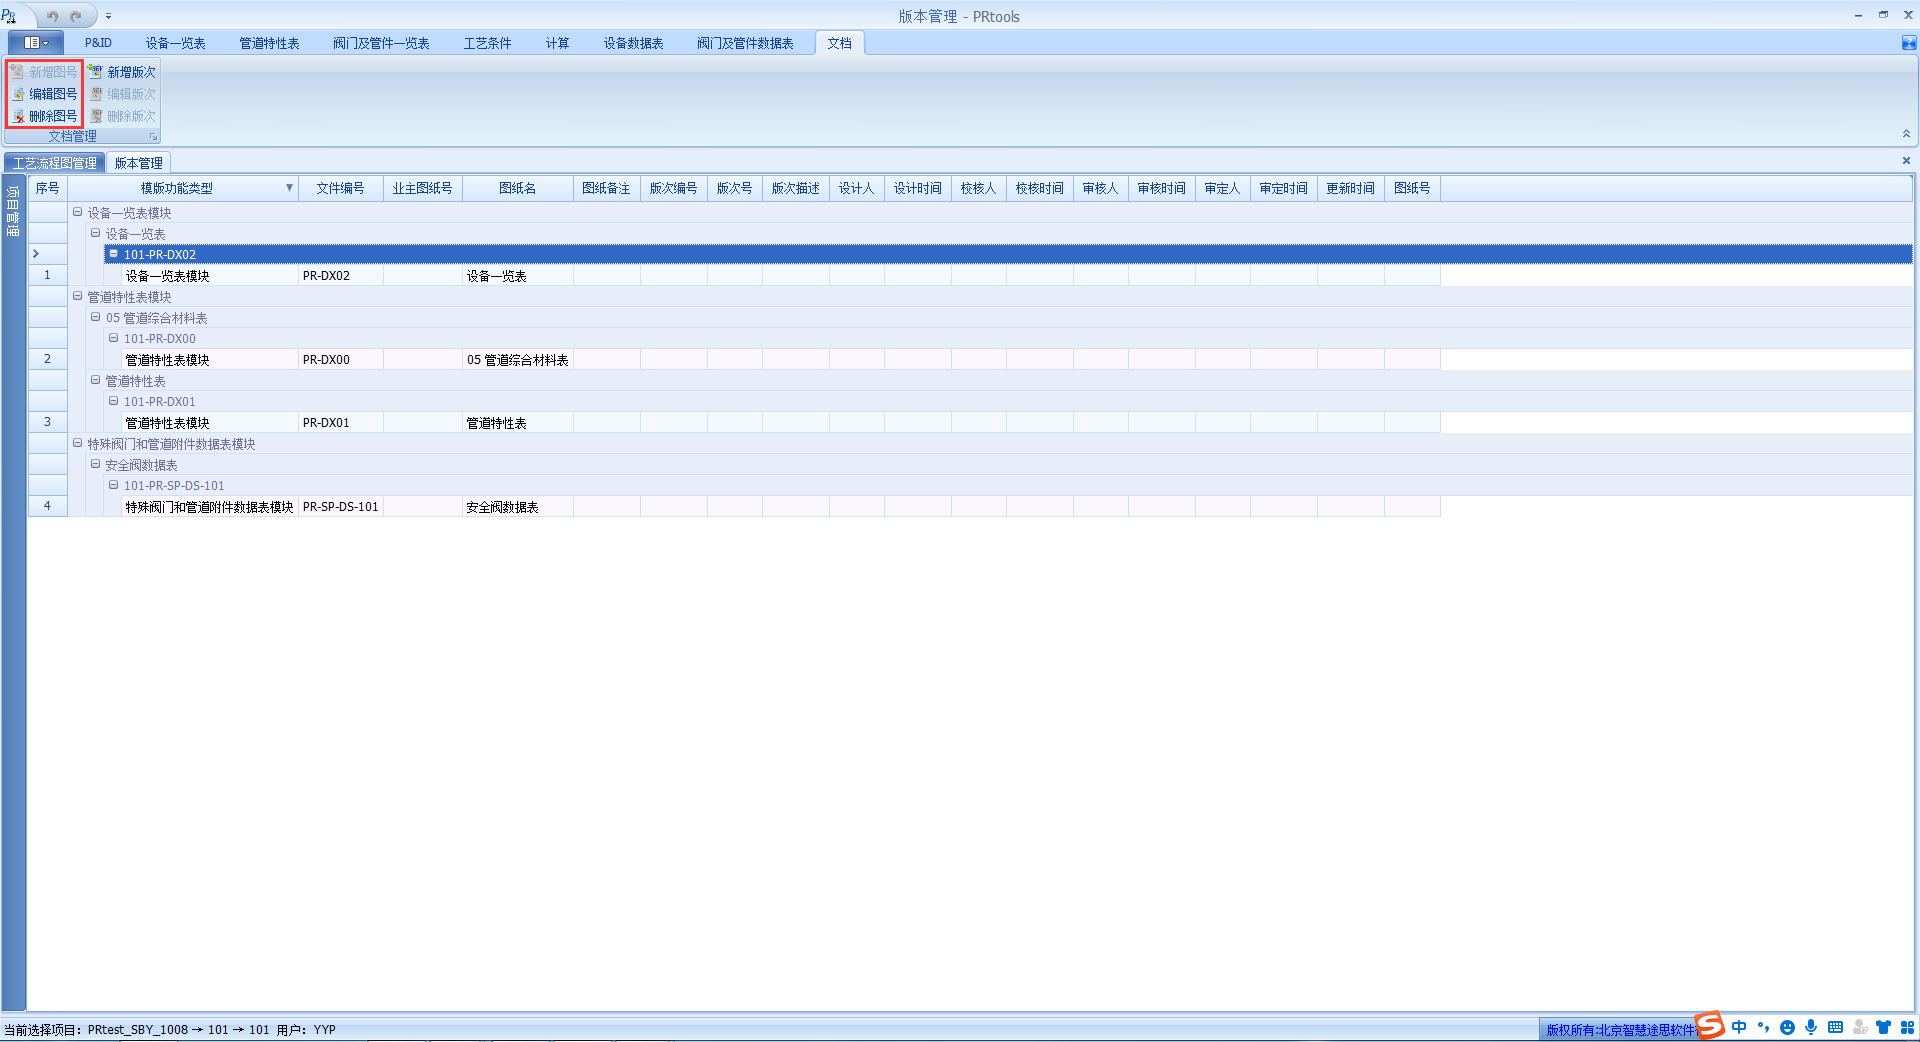This screenshot has width=1920, height=1042.
Task: Collapse the 设备一览表模块 tree group
Action: pyautogui.click(x=77, y=212)
